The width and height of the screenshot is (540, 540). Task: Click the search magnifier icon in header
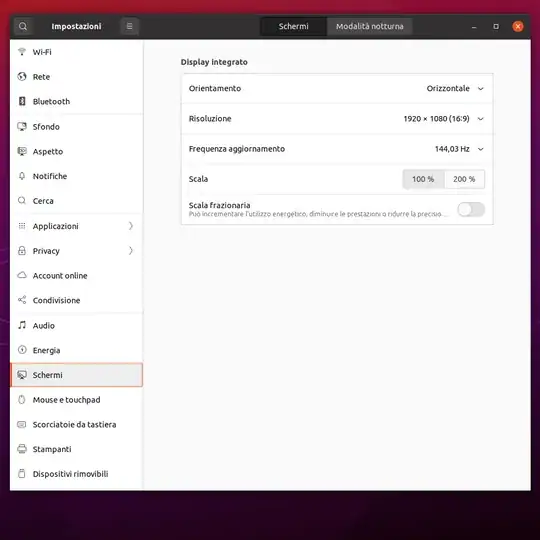23,26
